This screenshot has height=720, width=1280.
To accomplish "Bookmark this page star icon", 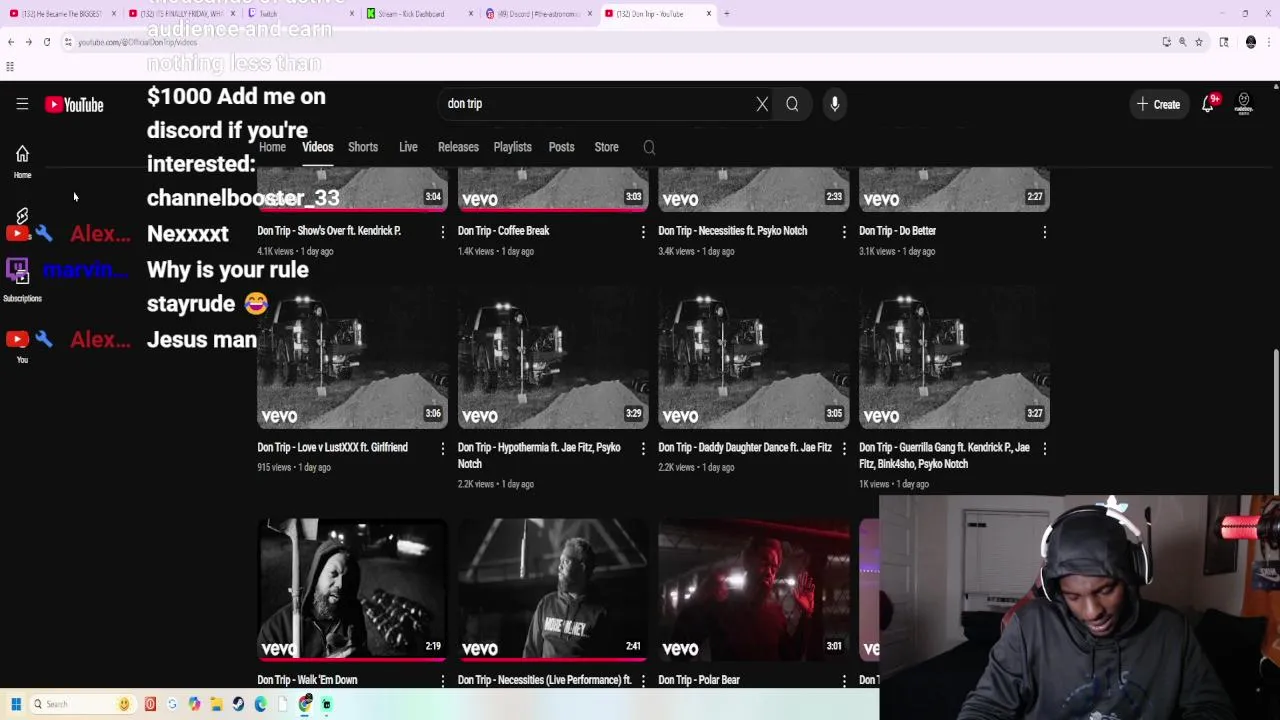I will (x=1199, y=42).
